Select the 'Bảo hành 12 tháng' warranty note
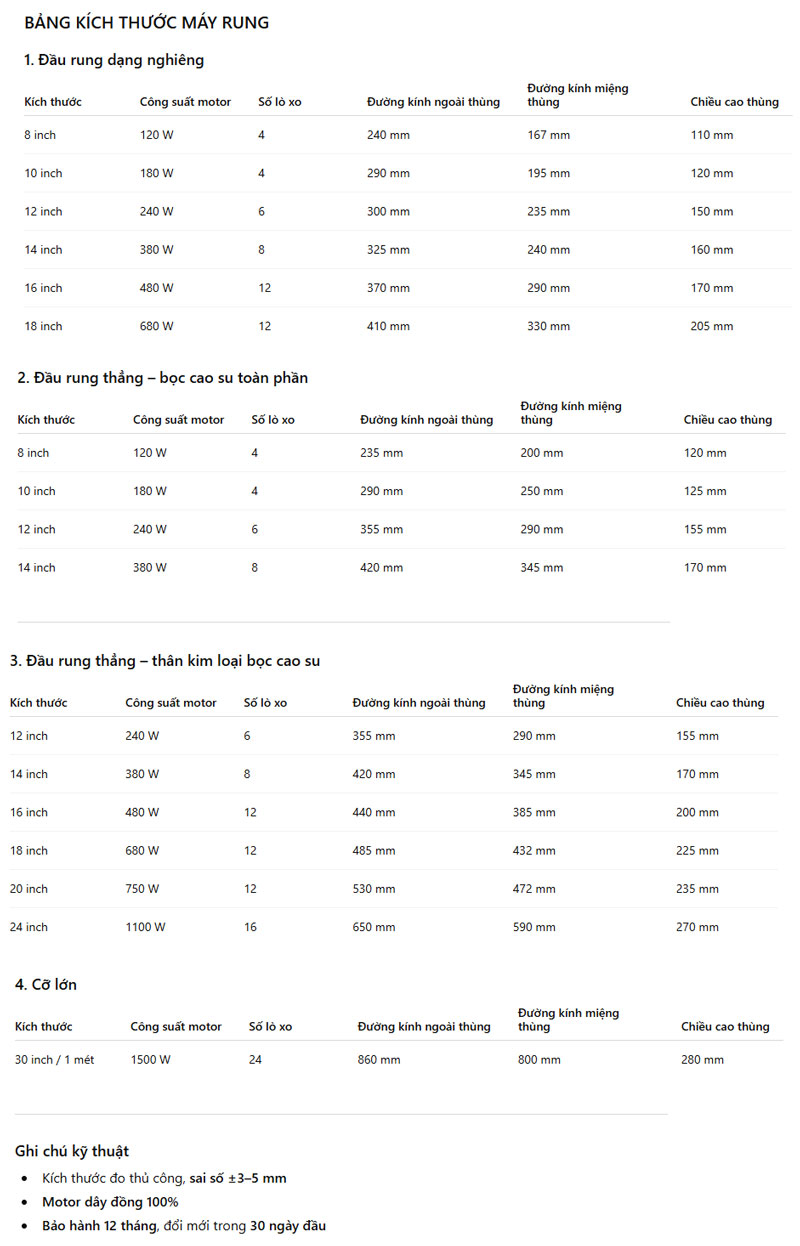The image size is (800, 1246). point(98,1226)
